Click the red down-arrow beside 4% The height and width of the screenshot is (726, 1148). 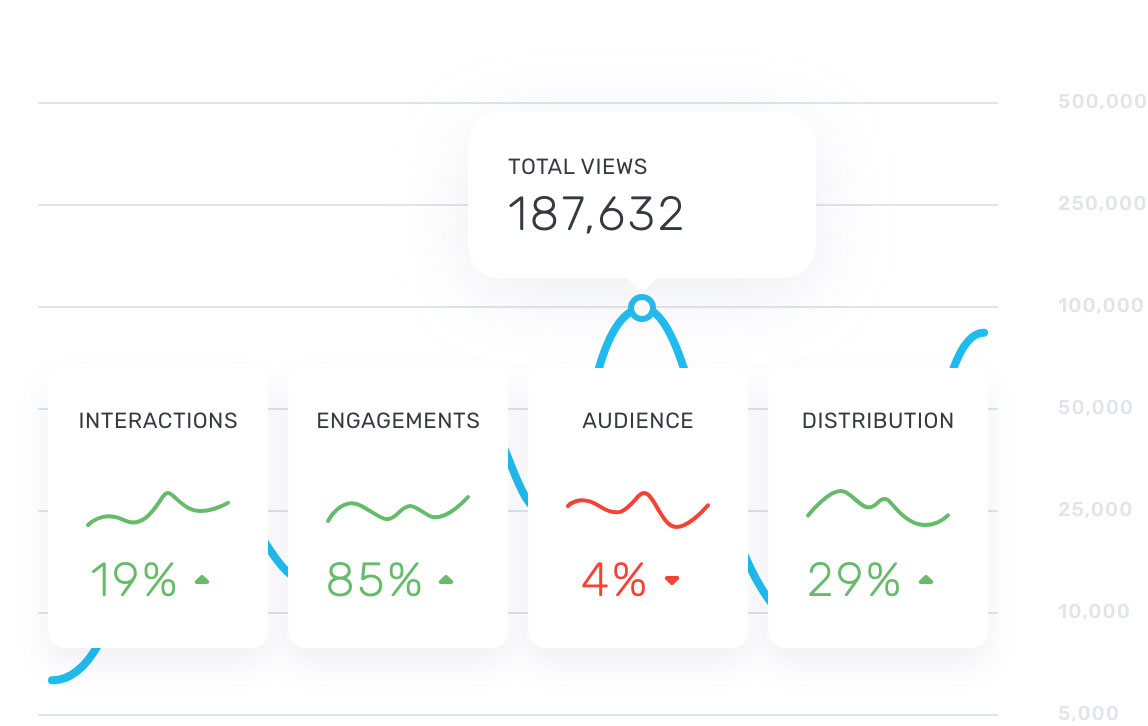tap(674, 578)
